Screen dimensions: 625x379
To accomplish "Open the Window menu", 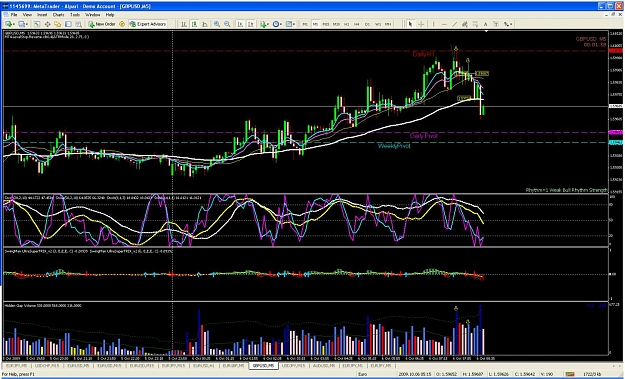I will click(x=92, y=15).
